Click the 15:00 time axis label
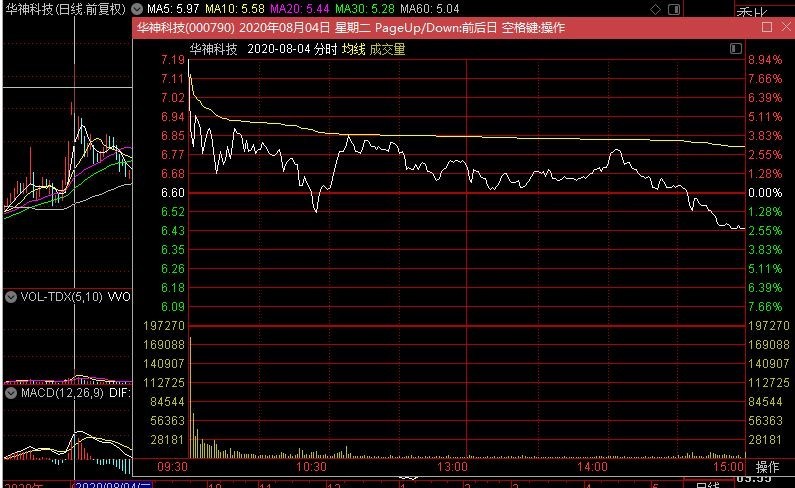Screen dimensions: 795x488 point(729,467)
